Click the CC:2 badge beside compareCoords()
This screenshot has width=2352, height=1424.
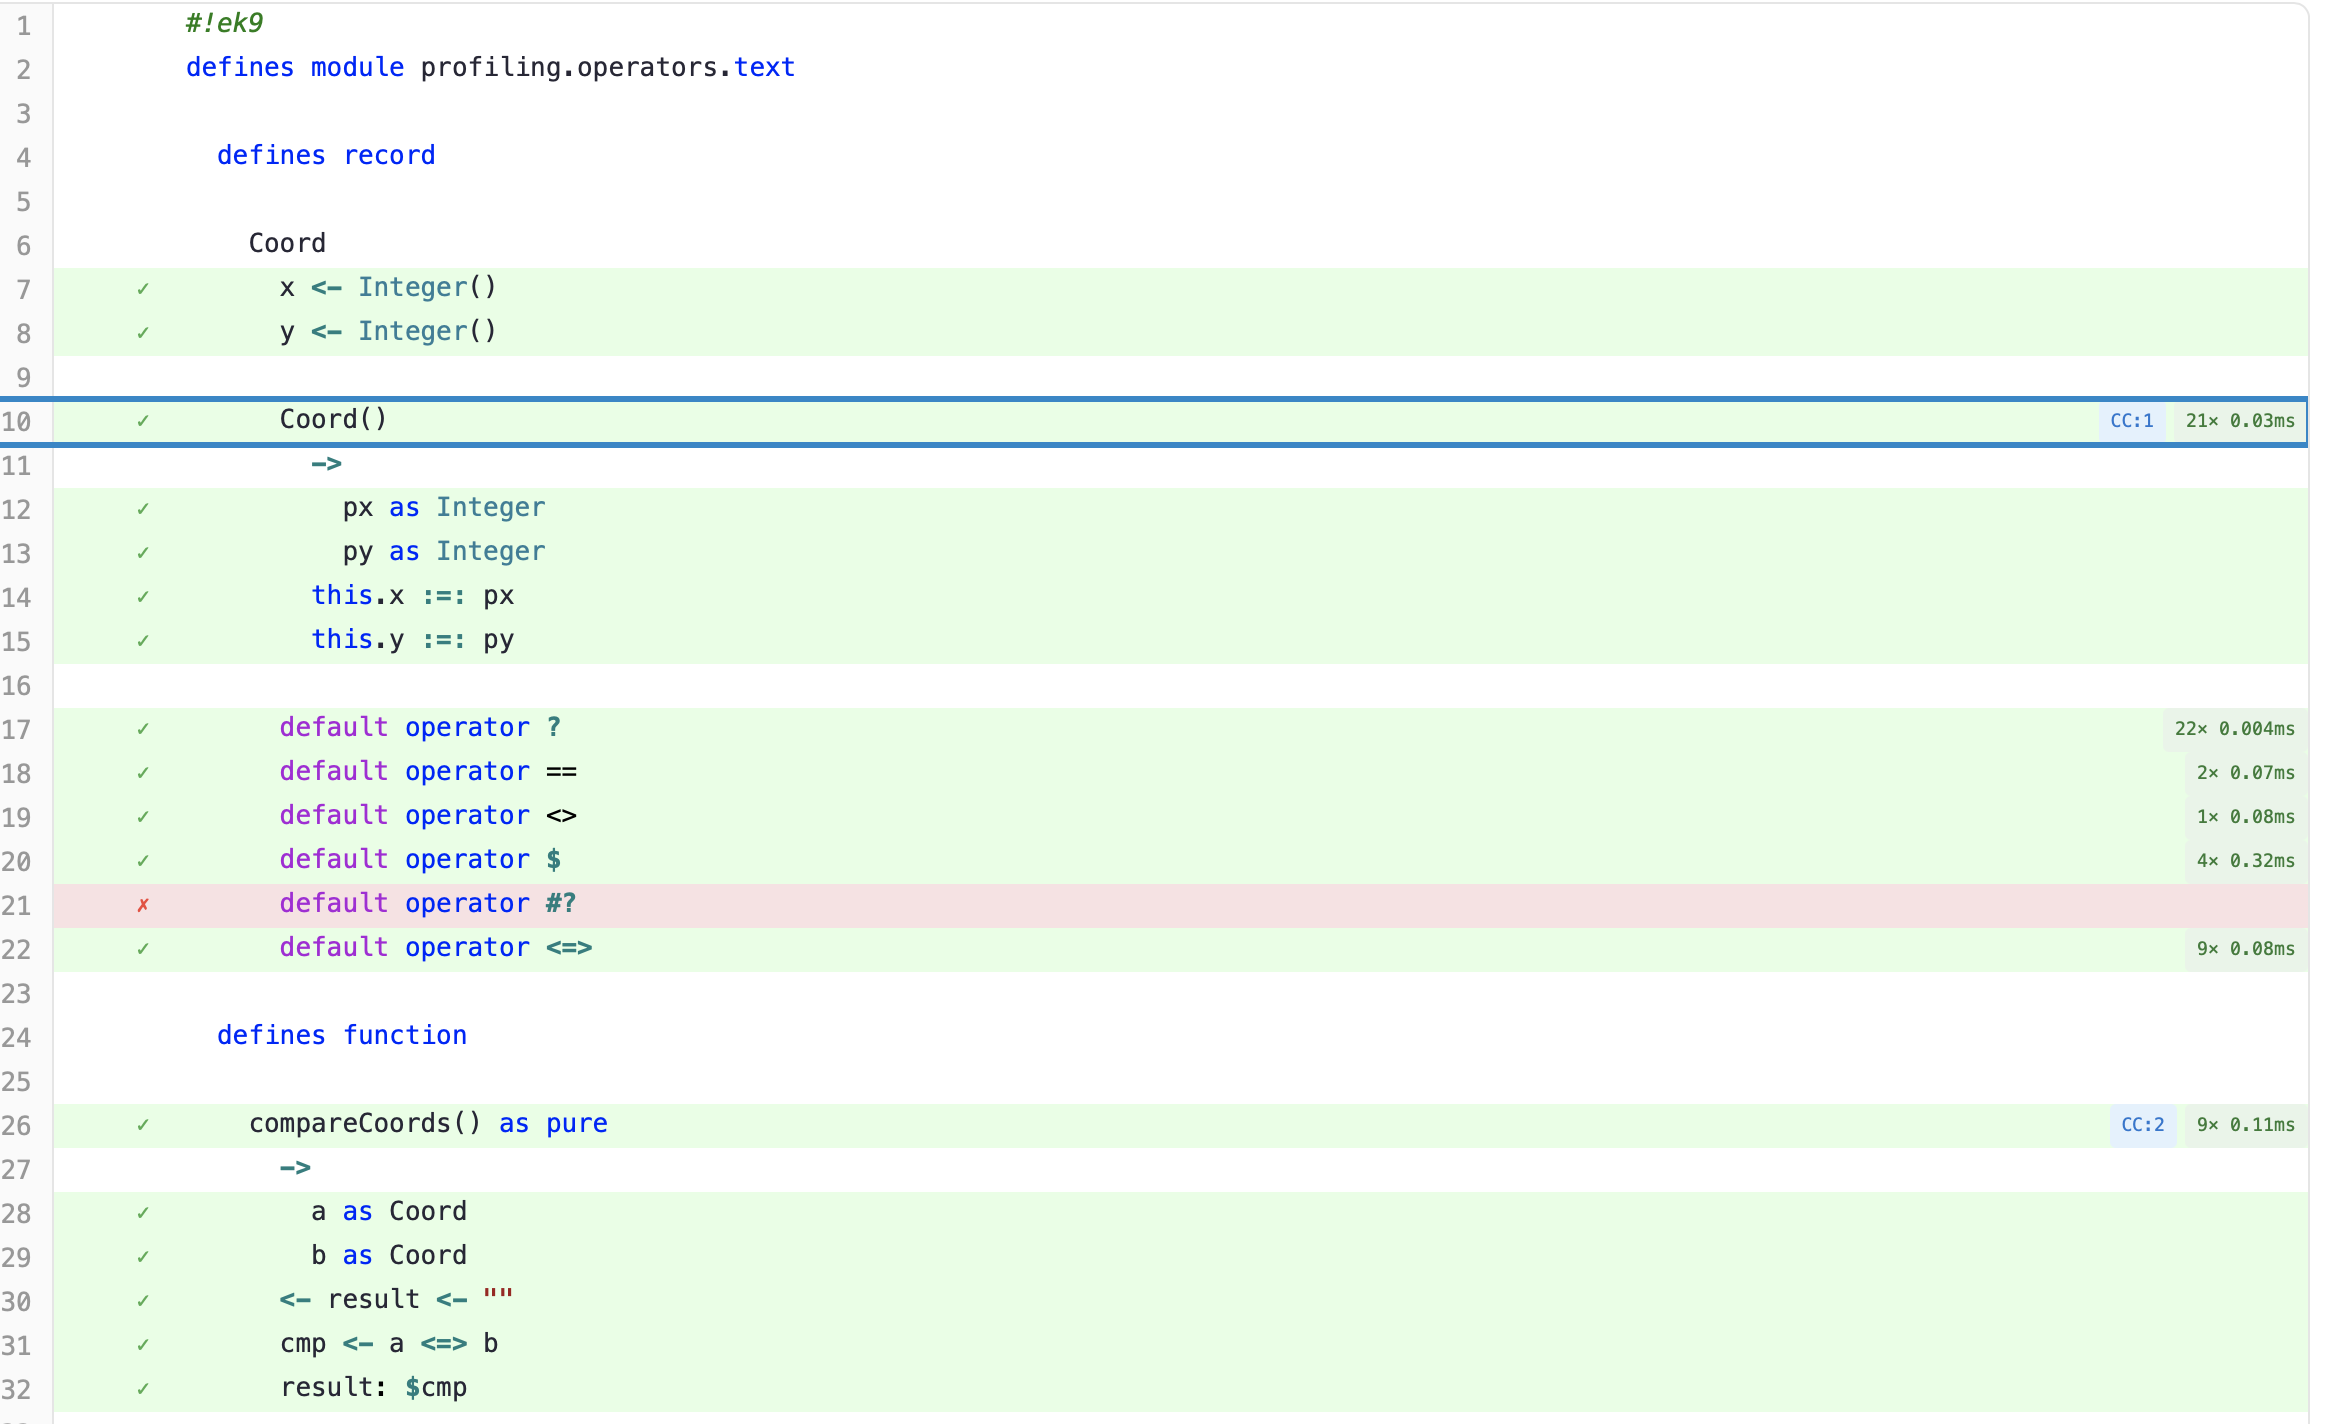pos(2143,1125)
